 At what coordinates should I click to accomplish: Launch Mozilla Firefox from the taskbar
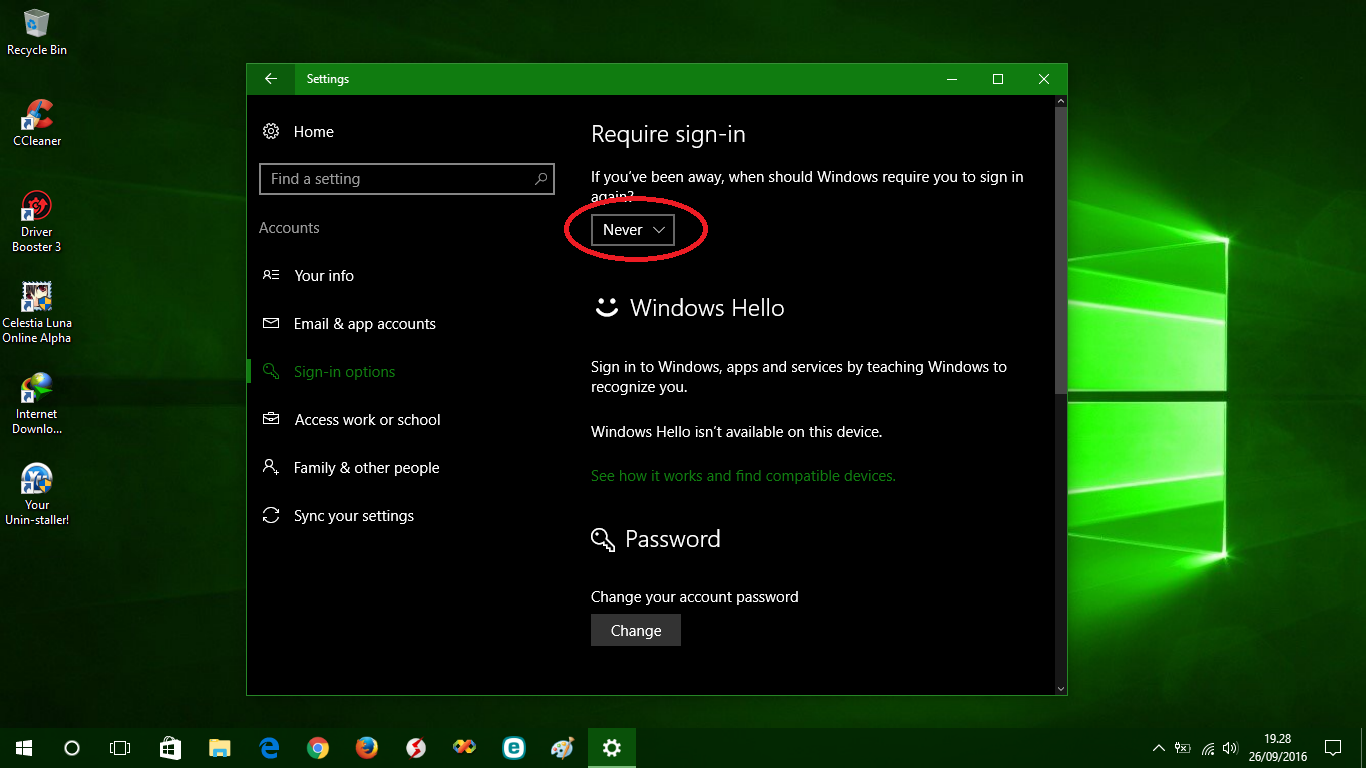pos(366,747)
